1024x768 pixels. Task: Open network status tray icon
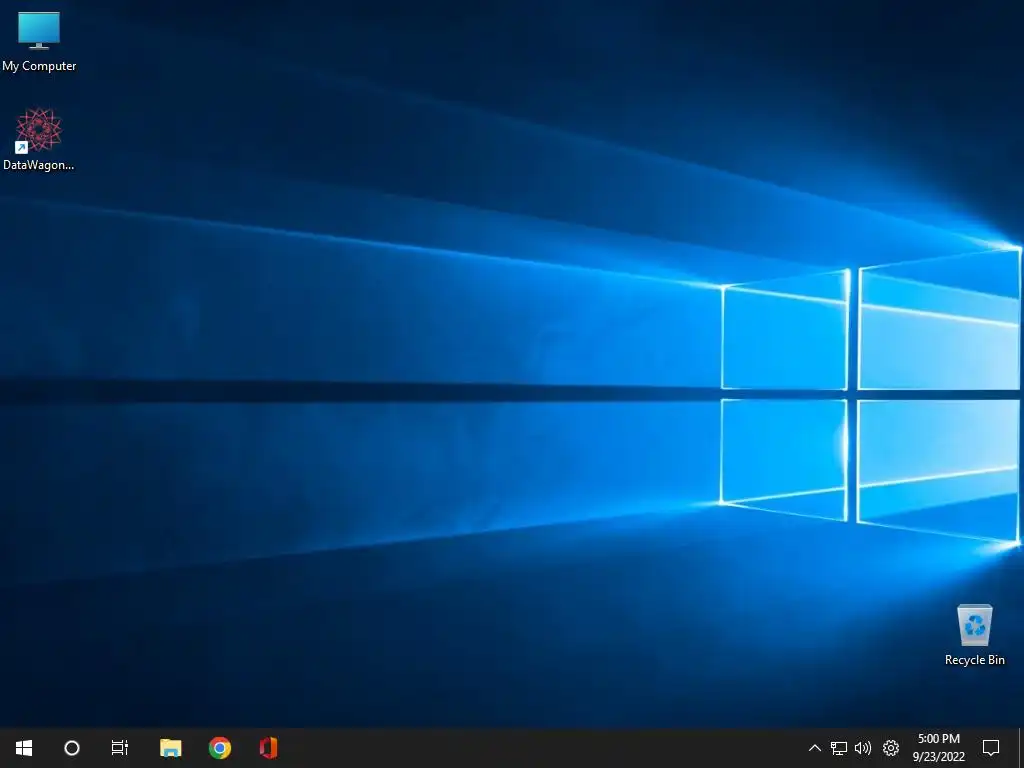click(839, 748)
